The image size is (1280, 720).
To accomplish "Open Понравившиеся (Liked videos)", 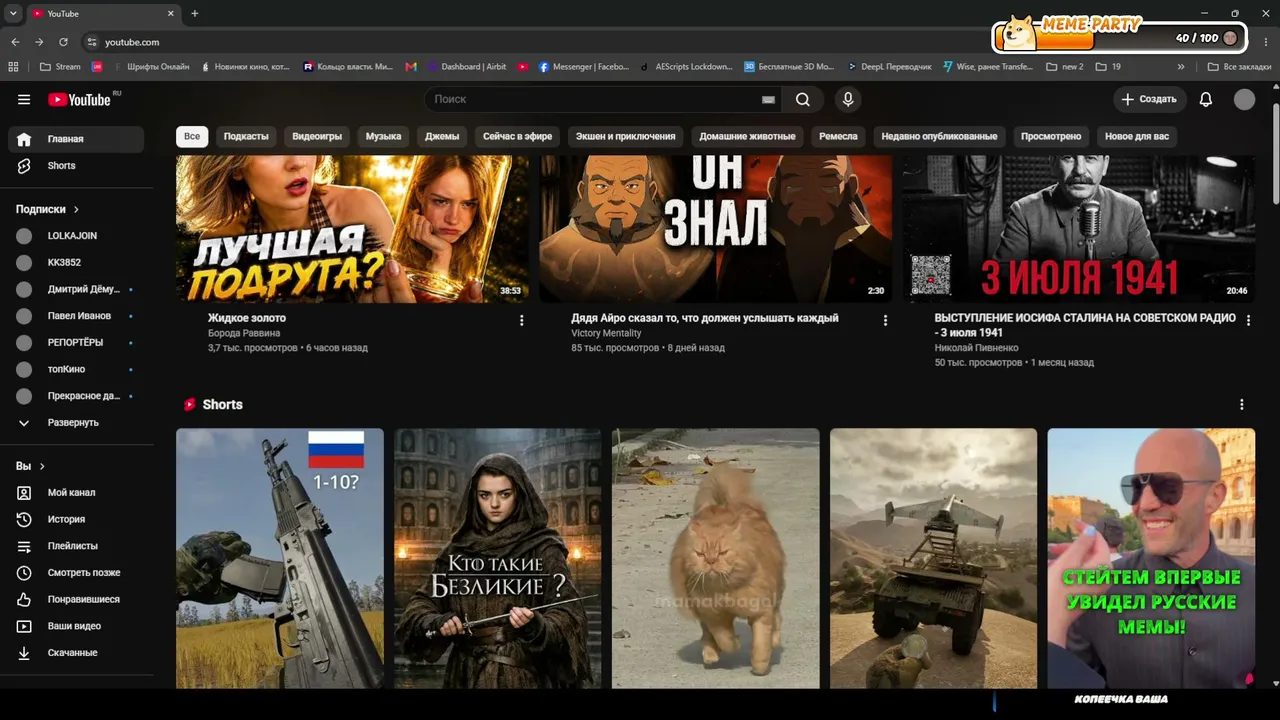I will coord(76,599).
